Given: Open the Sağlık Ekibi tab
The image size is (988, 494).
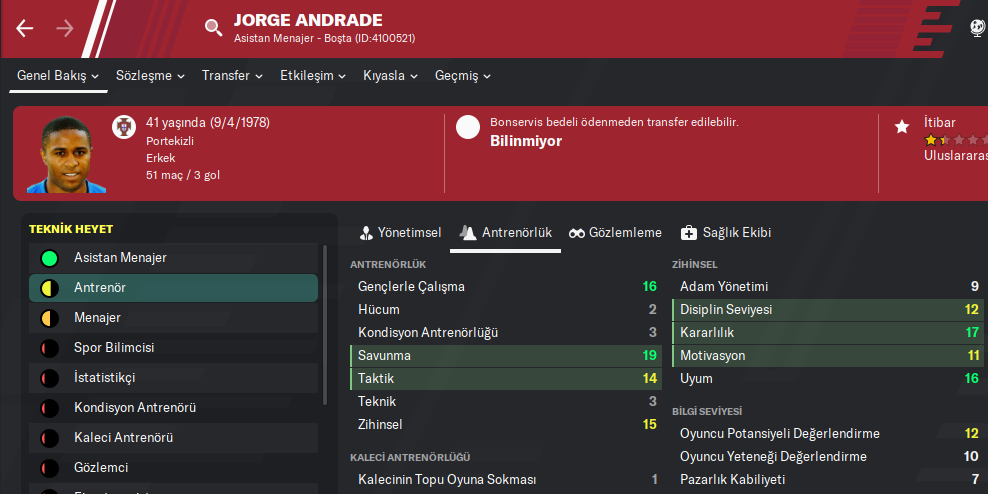Looking at the screenshot, I should (x=726, y=233).
